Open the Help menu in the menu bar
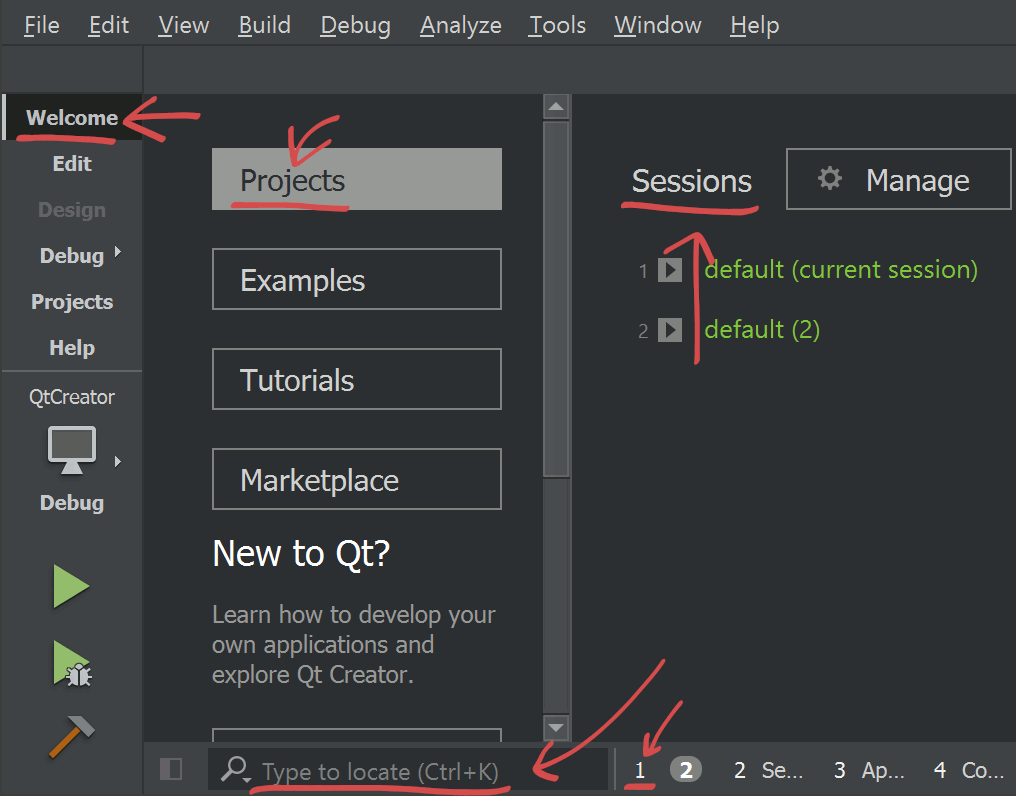This screenshot has width=1016, height=796. 754,25
